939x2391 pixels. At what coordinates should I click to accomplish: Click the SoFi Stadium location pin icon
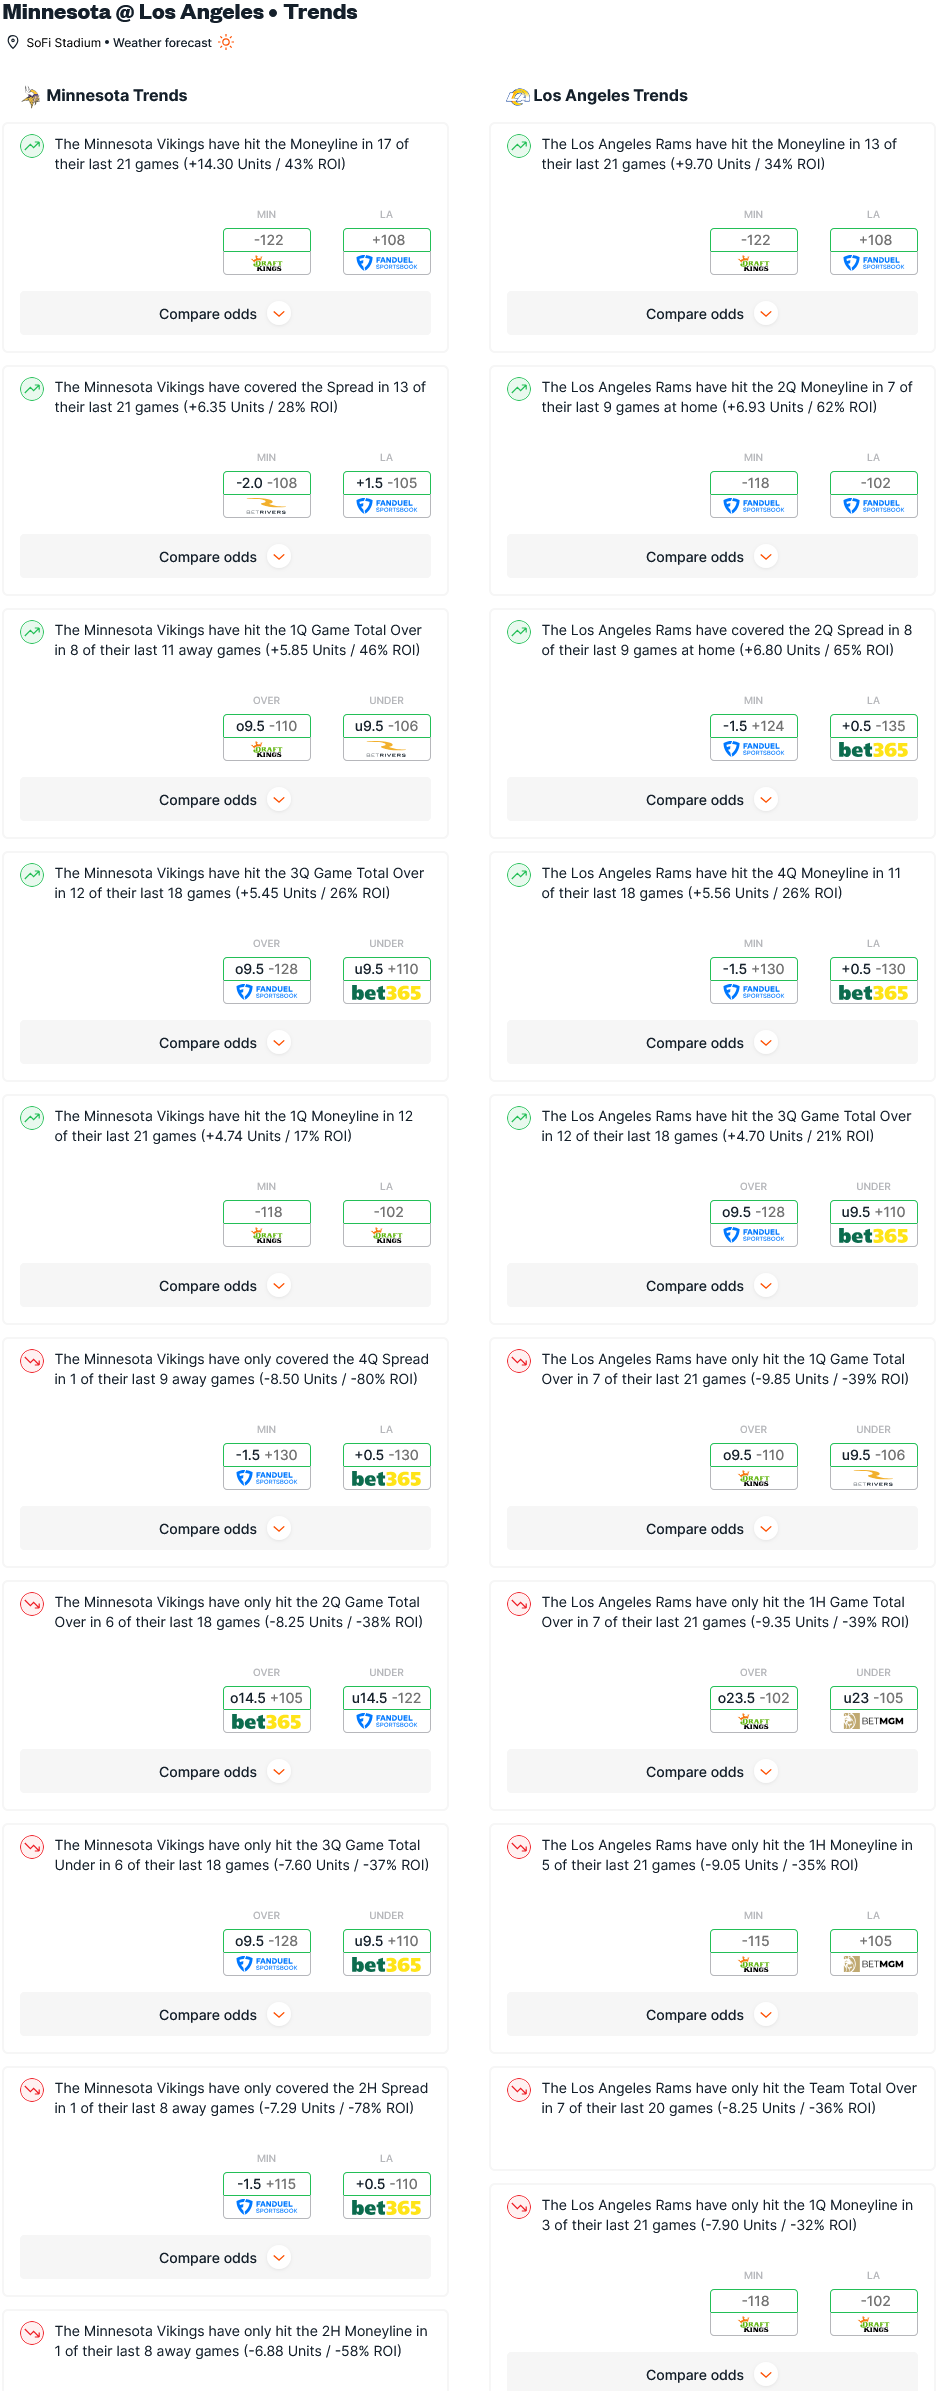pyautogui.click(x=13, y=42)
